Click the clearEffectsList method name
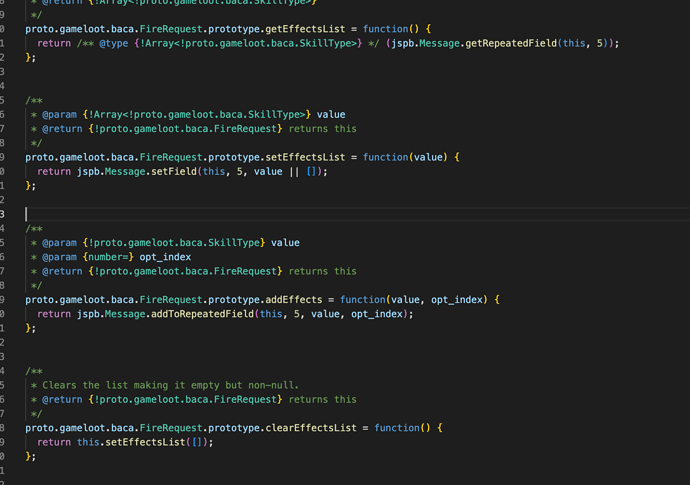The width and height of the screenshot is (690, 485). click(311, 428)
